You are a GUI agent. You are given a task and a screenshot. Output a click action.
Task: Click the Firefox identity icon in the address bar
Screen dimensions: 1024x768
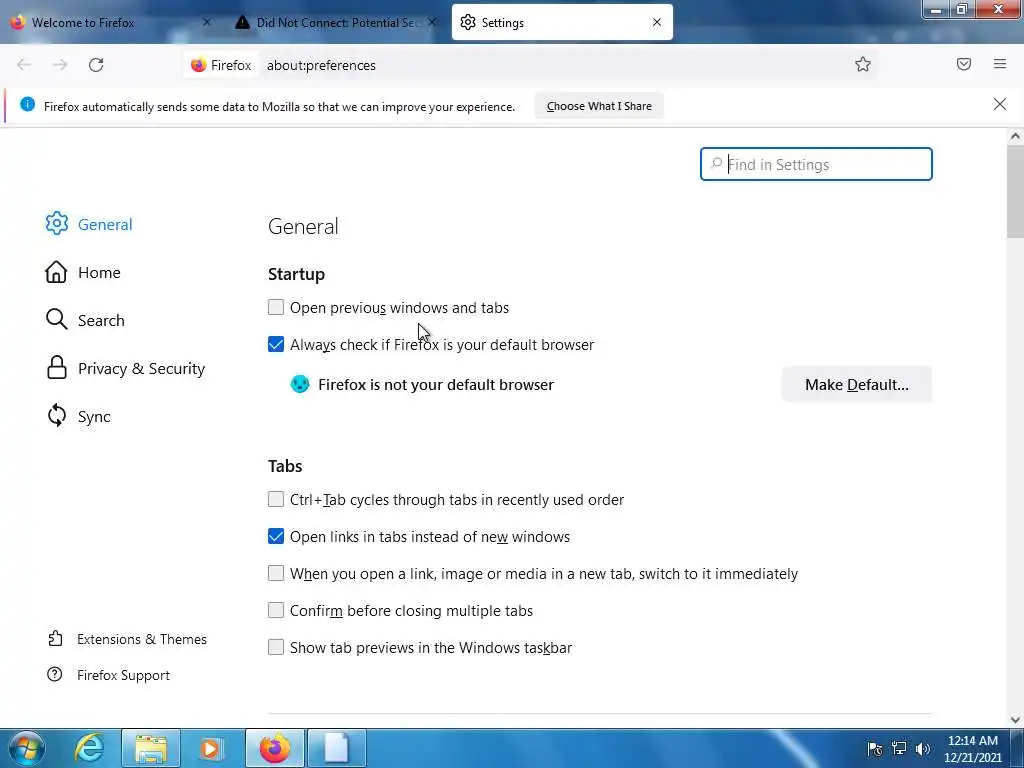click(x=199, y=65)
